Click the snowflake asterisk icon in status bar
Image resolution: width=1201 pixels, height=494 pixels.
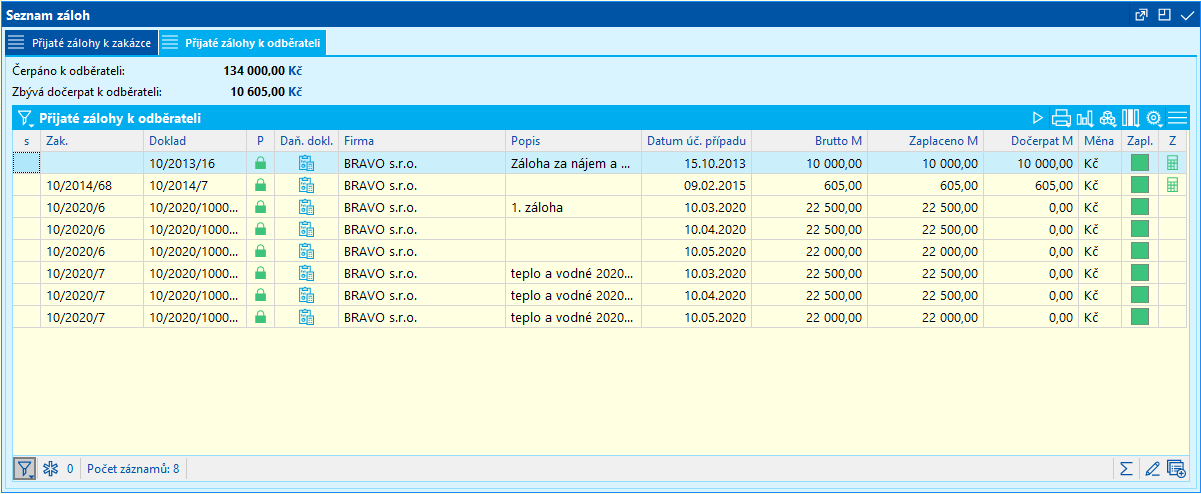51,468
